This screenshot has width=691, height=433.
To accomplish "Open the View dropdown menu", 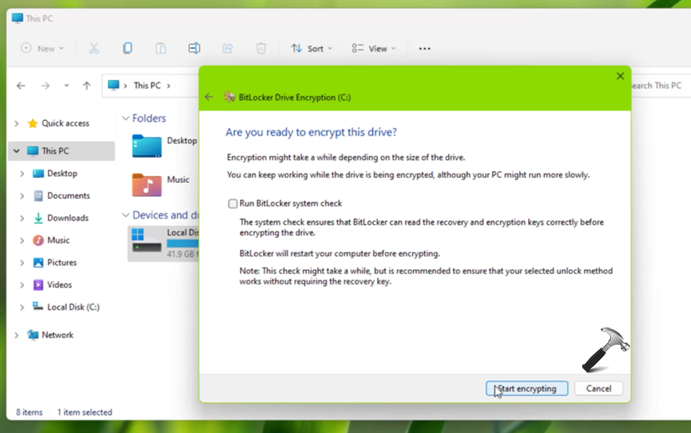I will (x=374, y=48).
